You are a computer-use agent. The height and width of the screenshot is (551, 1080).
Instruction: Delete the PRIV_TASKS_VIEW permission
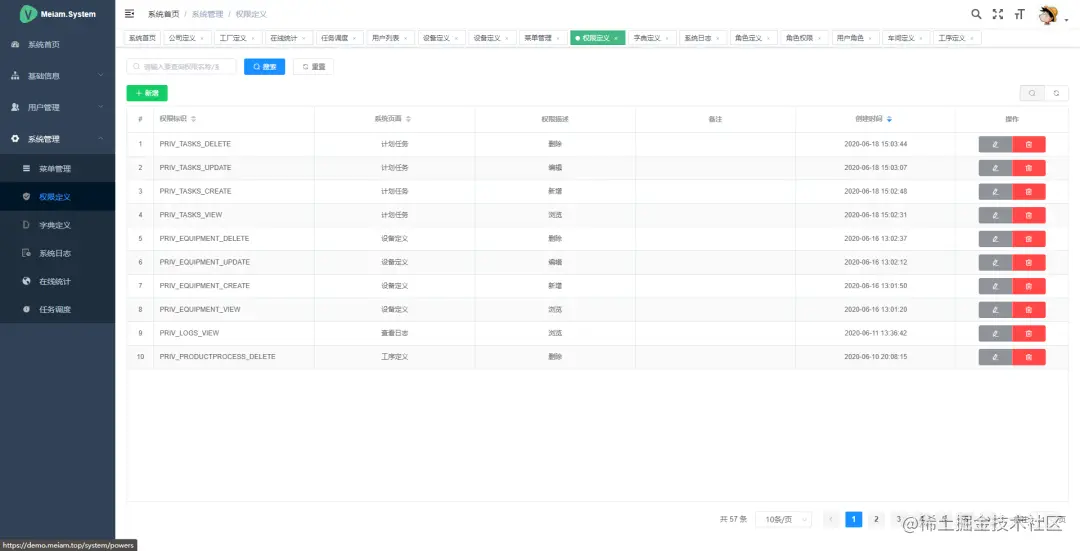[1029, 215]
